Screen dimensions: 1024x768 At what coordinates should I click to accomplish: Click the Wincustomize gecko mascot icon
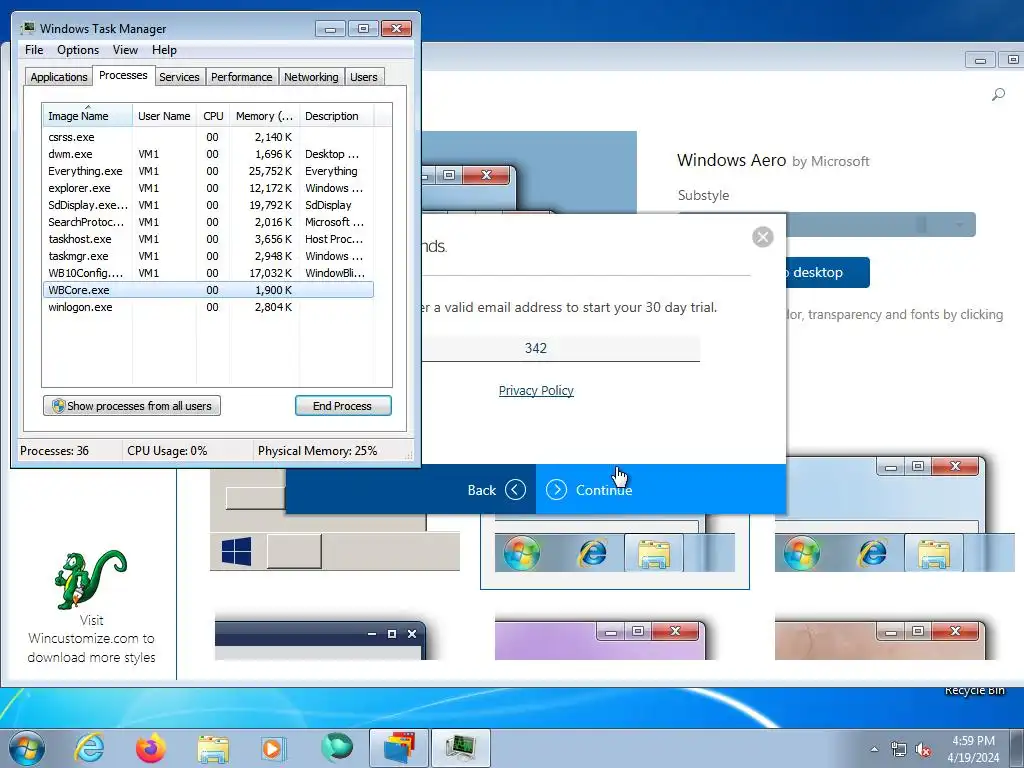pos(91,579)
